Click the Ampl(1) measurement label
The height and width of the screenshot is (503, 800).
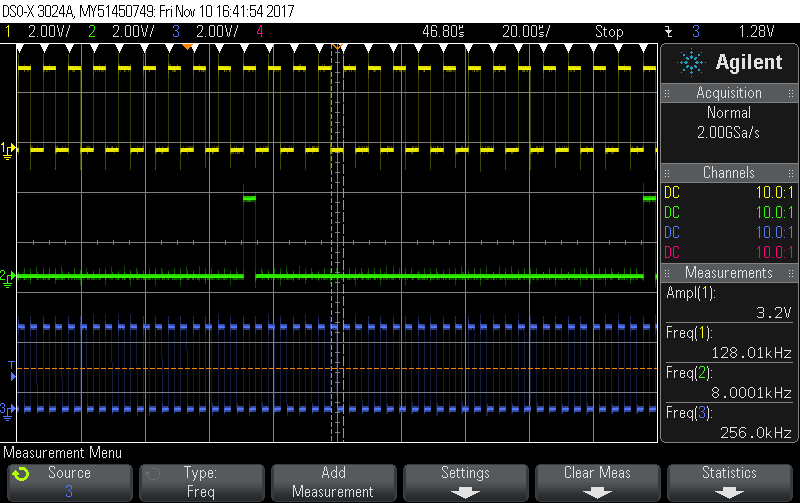pos(691,293)
